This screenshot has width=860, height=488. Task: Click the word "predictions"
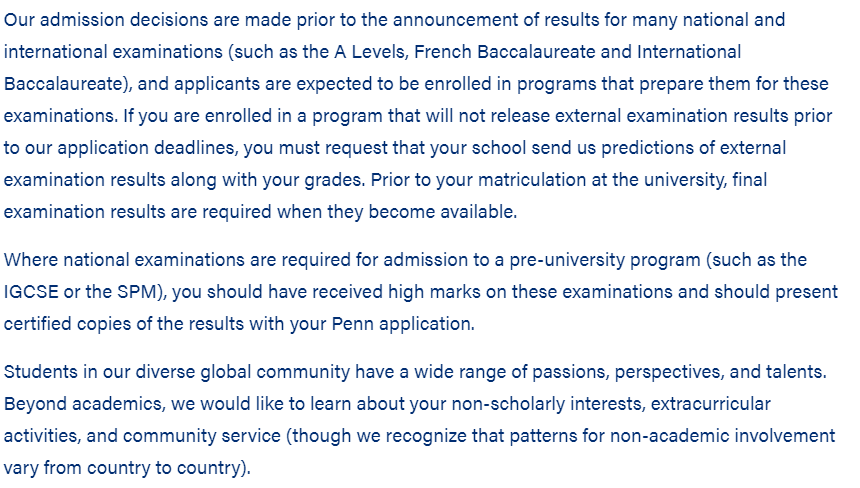(647, 148)
